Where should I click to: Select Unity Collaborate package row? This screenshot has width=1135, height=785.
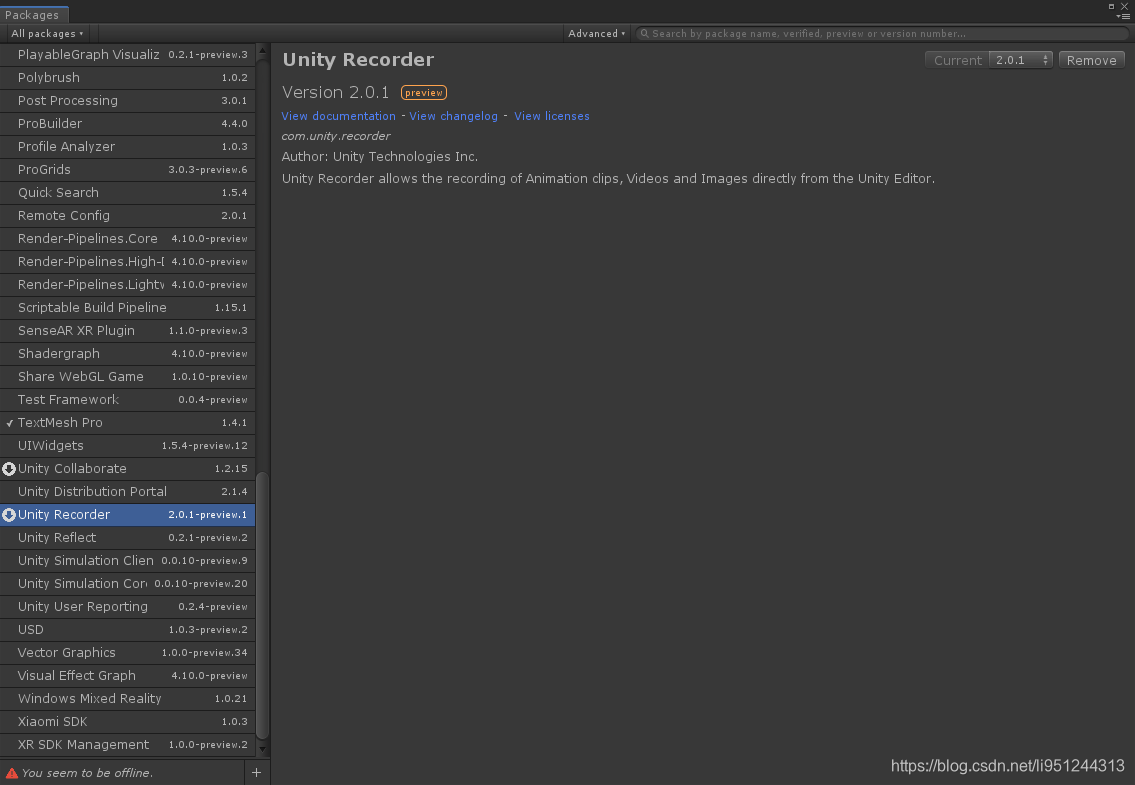point(127,469)
